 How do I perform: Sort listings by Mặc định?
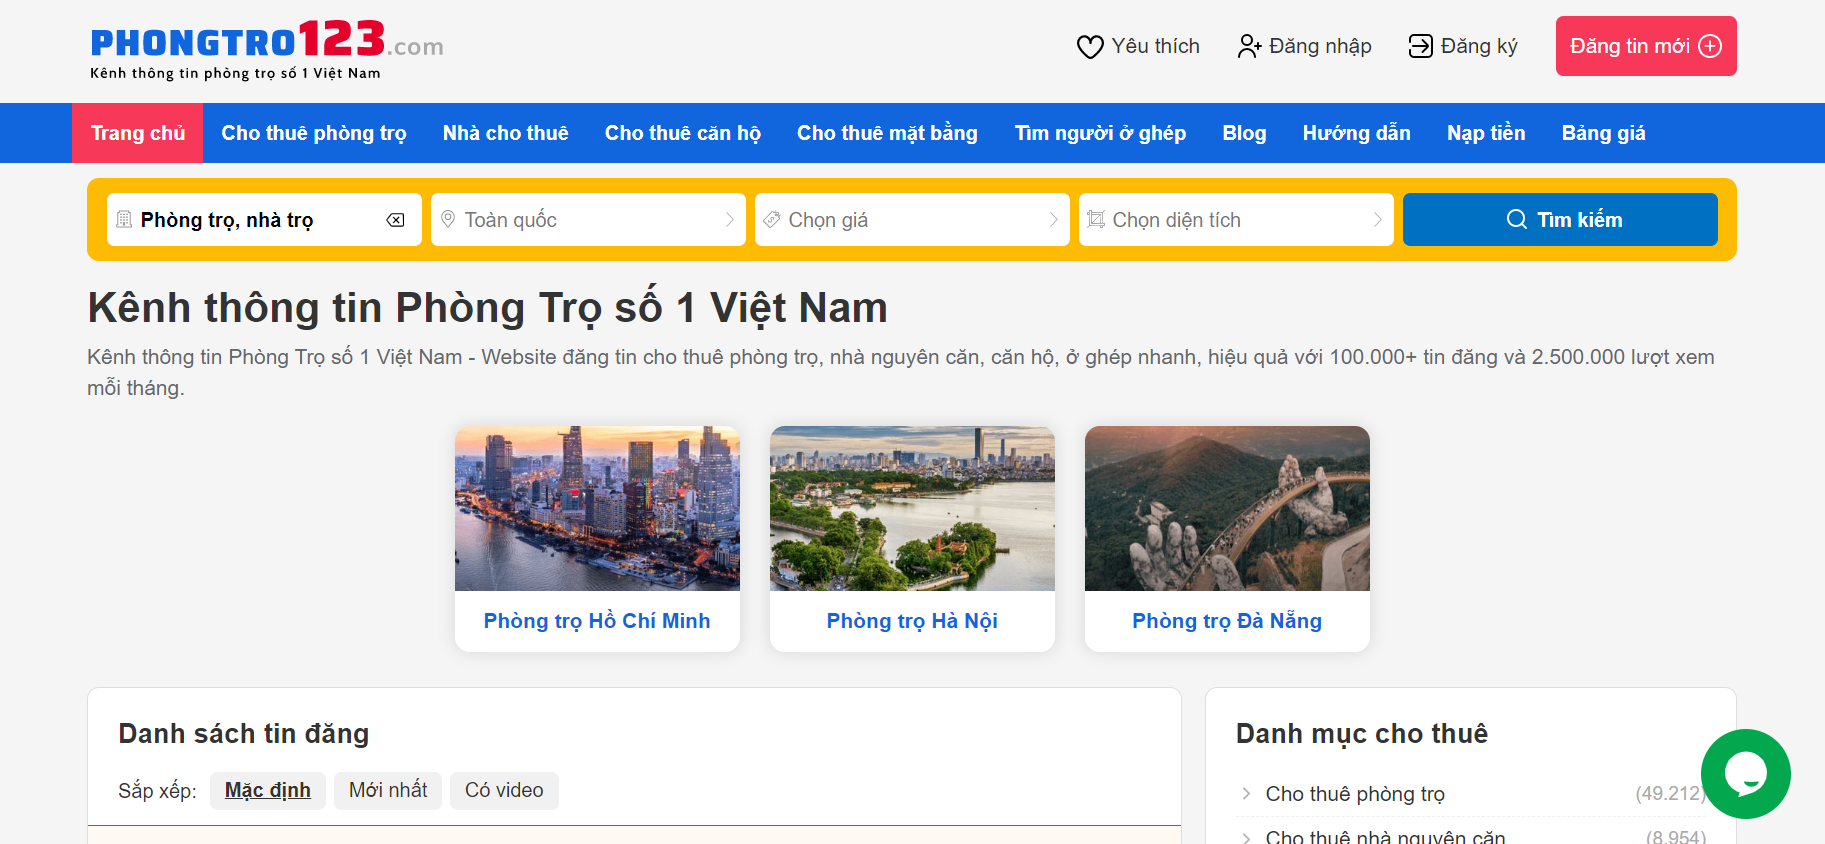click(x=267, y=790)
